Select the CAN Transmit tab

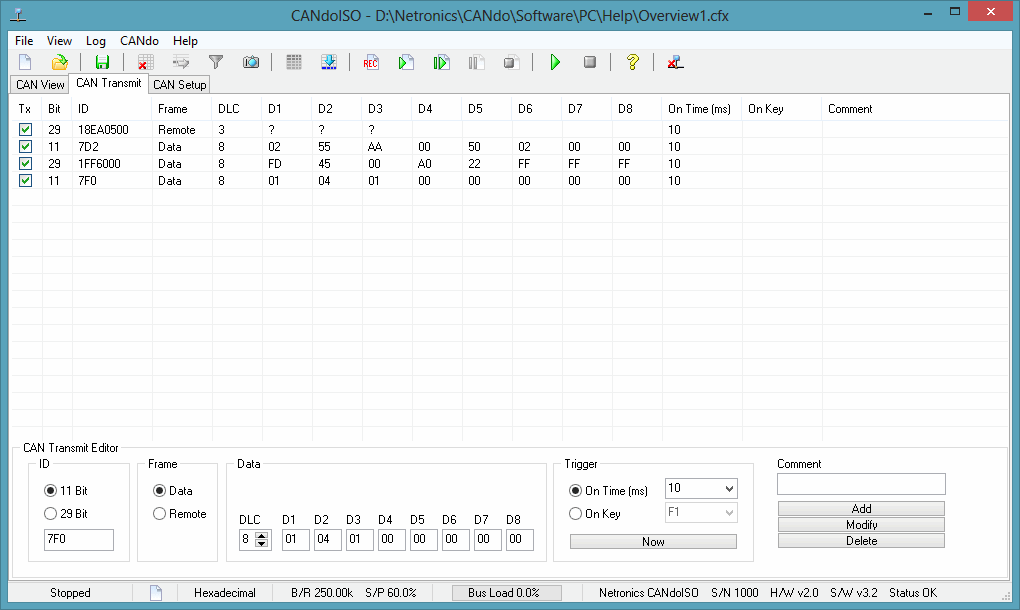point(109,83)
